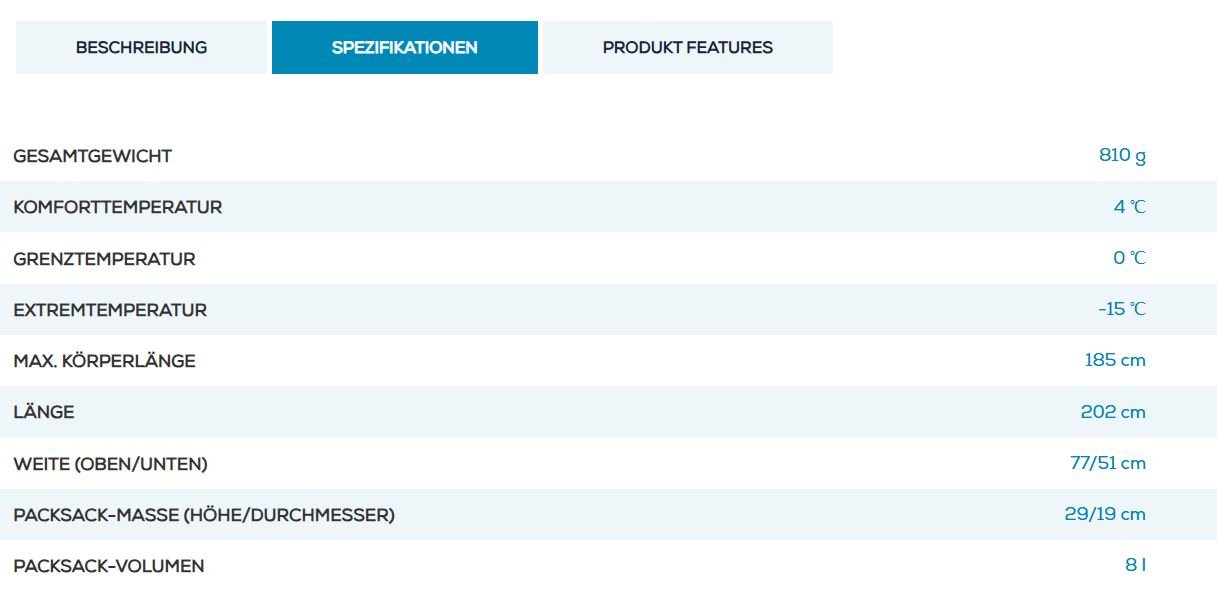Click the Grenztemperatur row label

(105, 259)
